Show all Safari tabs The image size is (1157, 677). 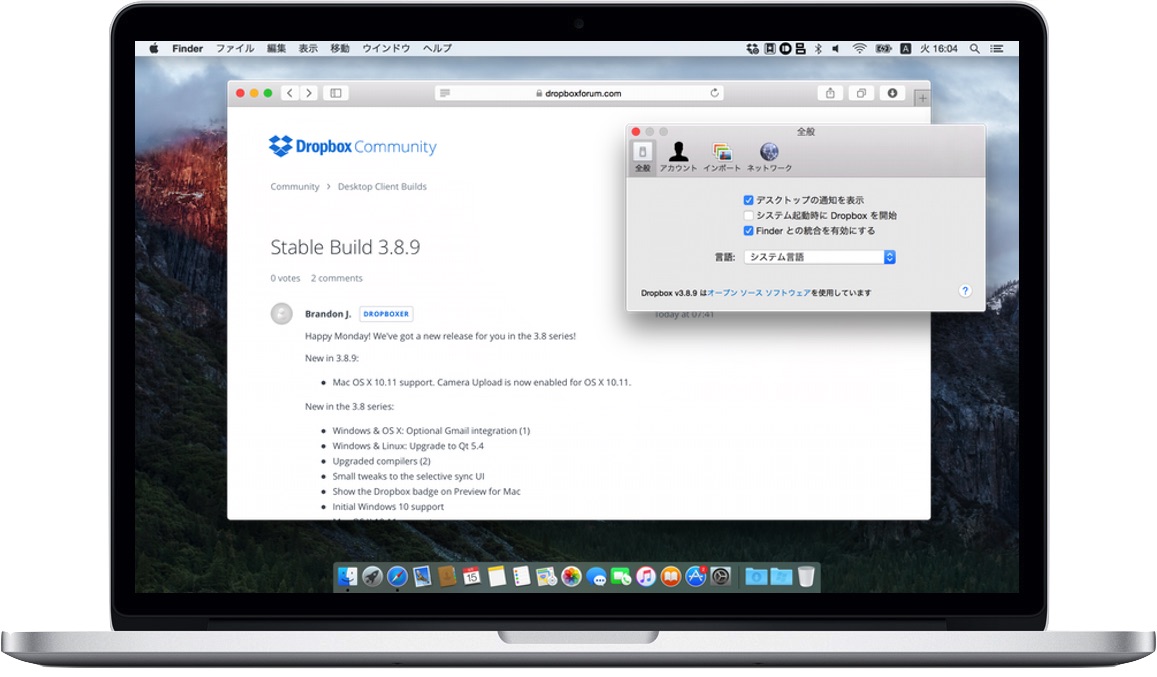point(861,93)
